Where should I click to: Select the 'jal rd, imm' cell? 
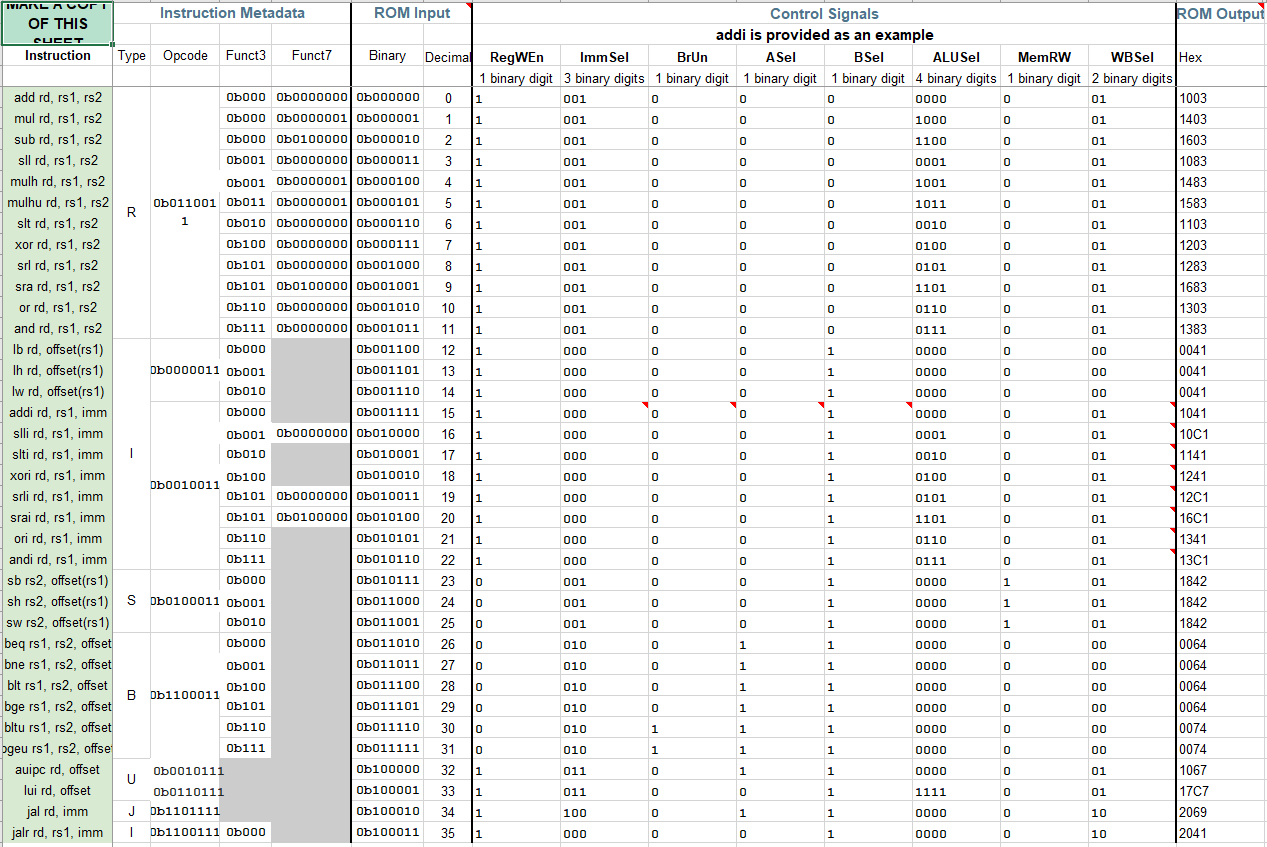pyautogui.click(x=57, y=812)
